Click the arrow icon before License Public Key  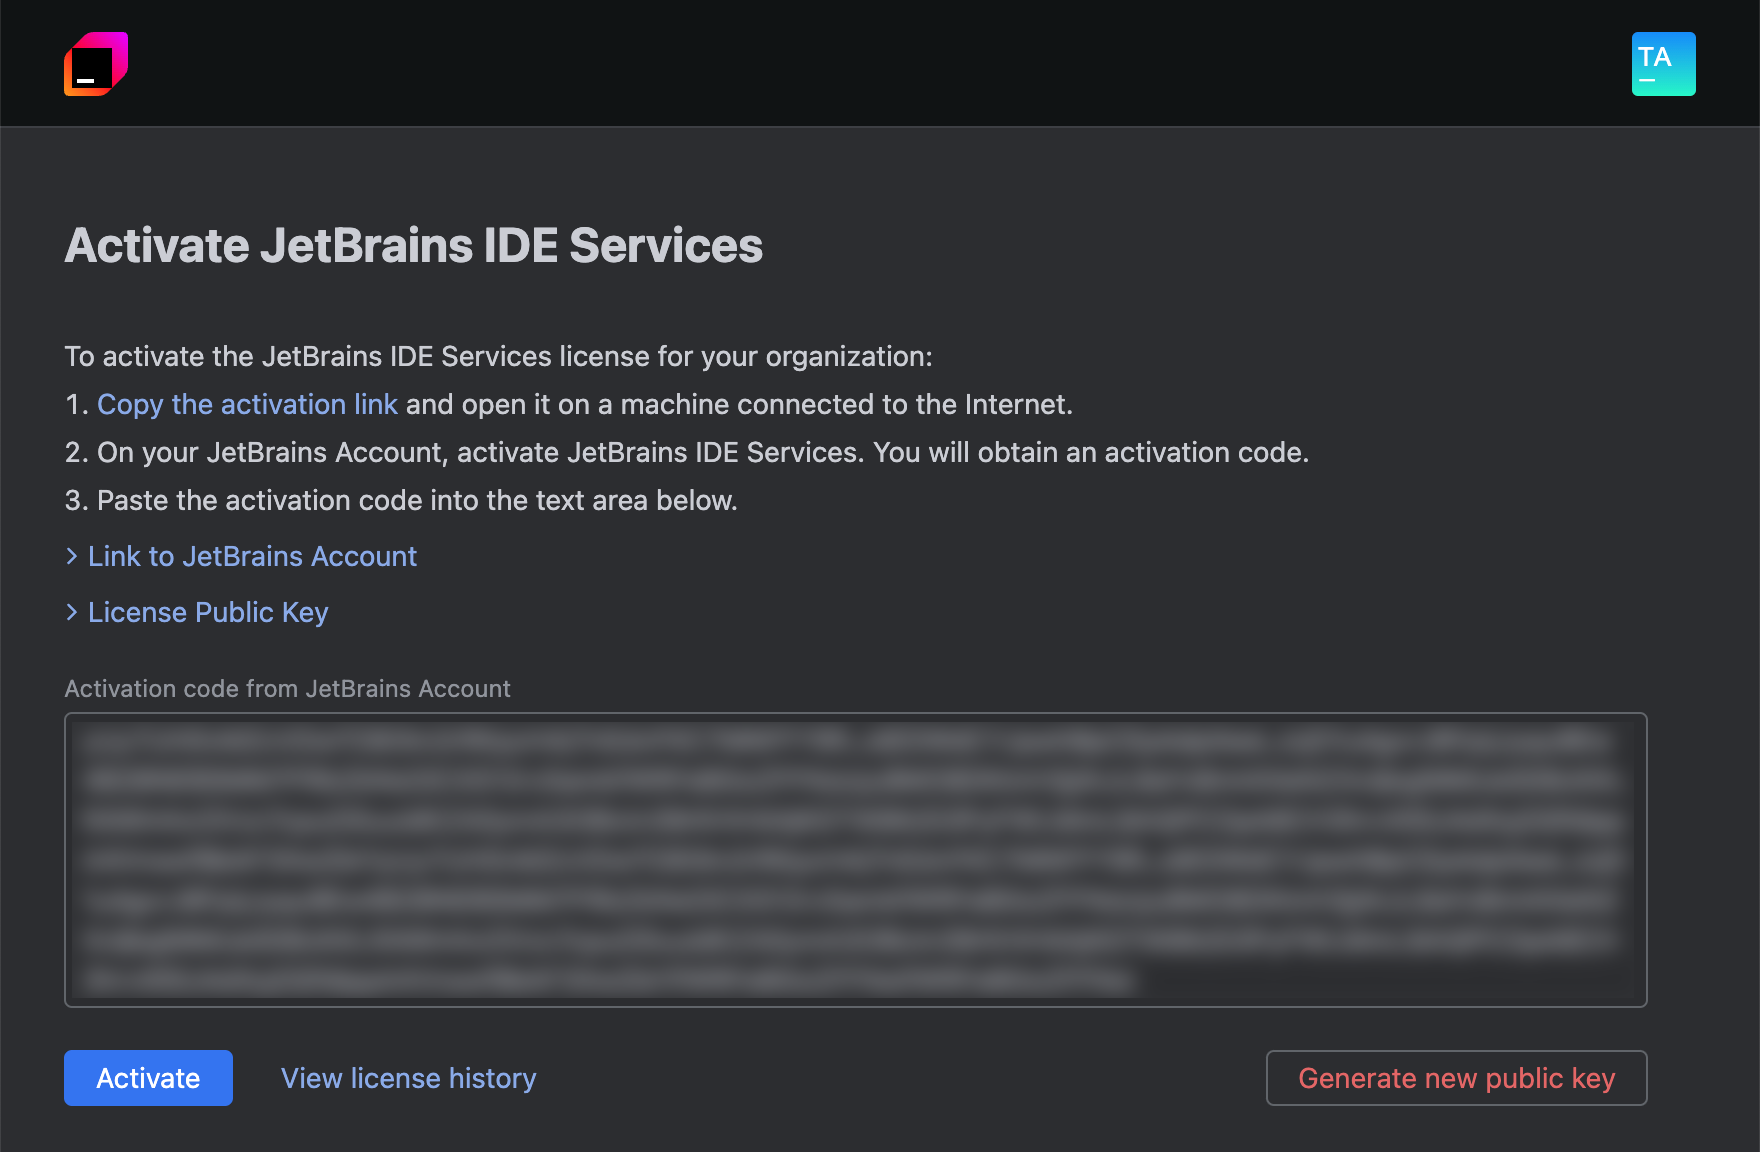point(72,612)
